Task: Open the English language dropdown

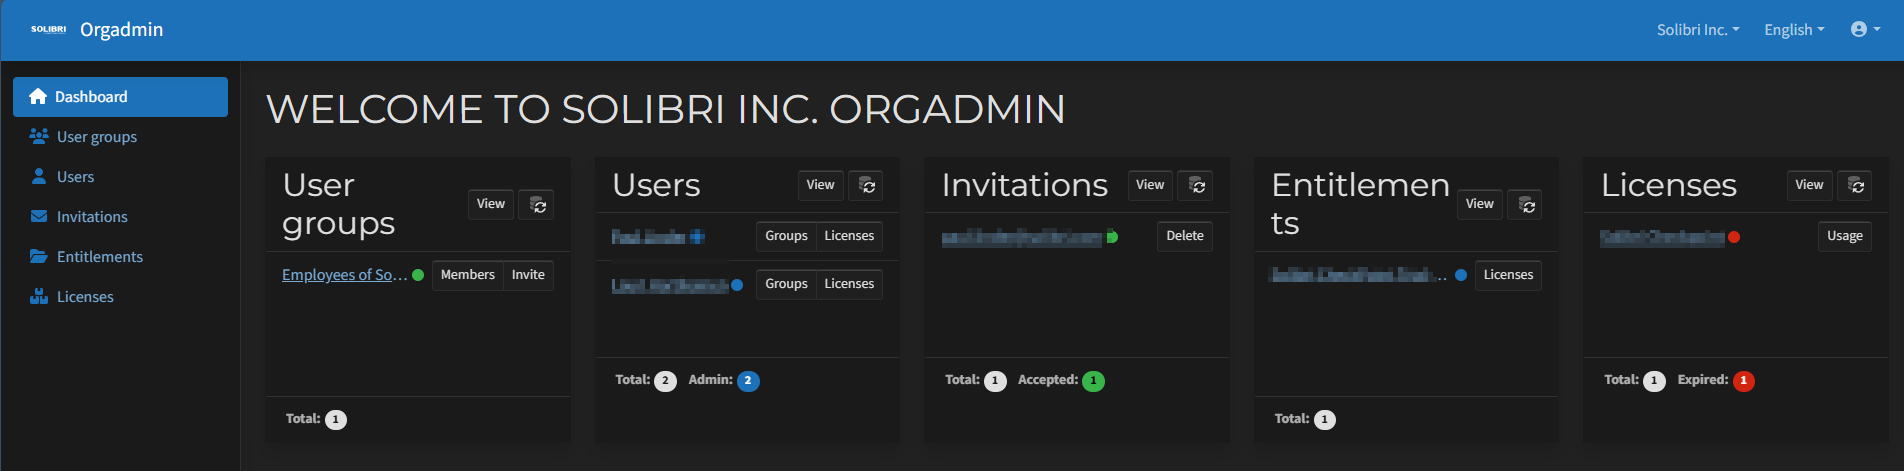Action: [x=1794, y=30]
